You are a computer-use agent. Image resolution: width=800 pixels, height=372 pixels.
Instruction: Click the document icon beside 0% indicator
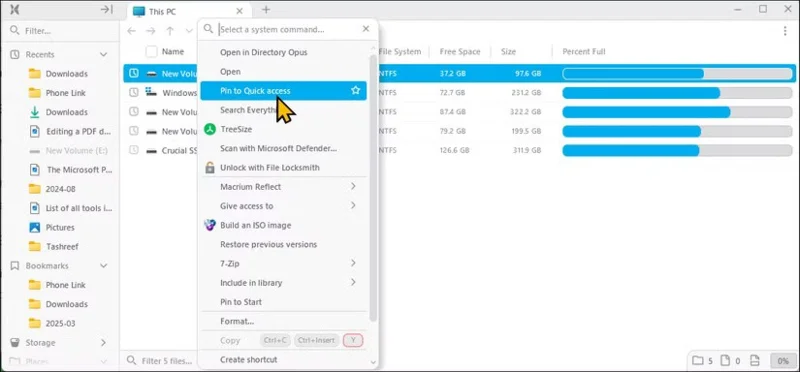(x=756, y=361)
